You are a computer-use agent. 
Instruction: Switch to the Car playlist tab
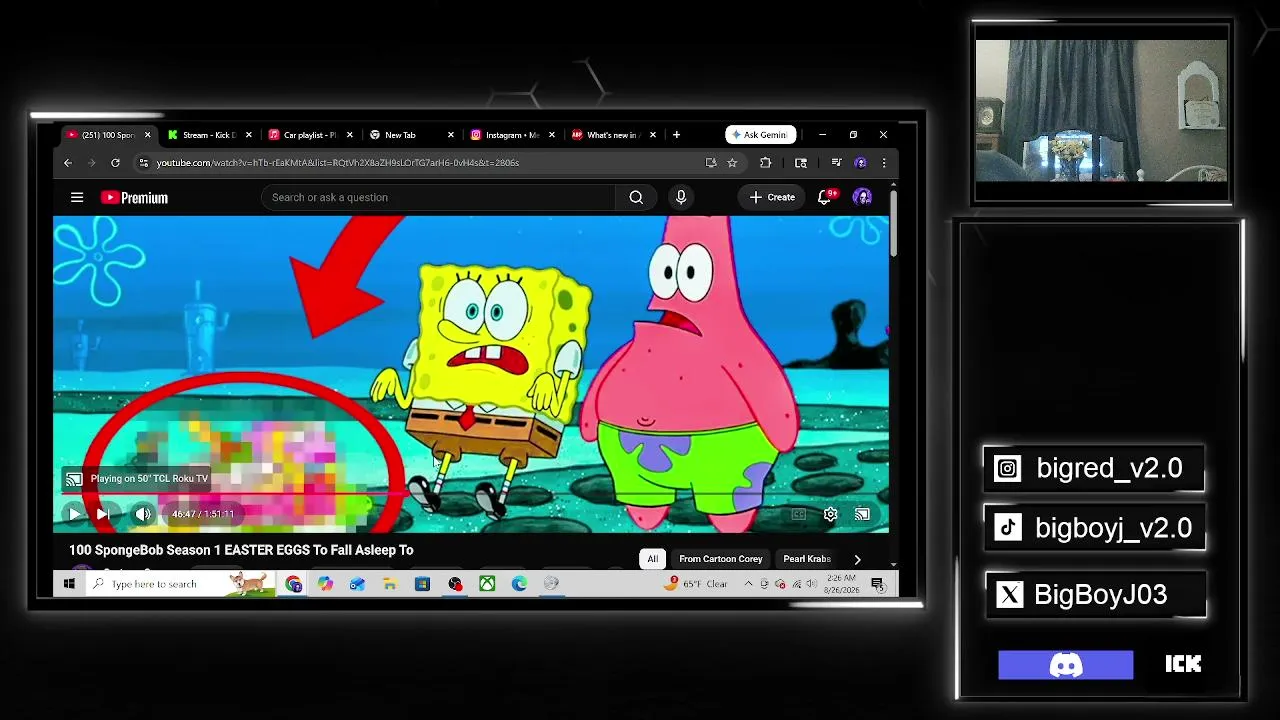point(309,135)
